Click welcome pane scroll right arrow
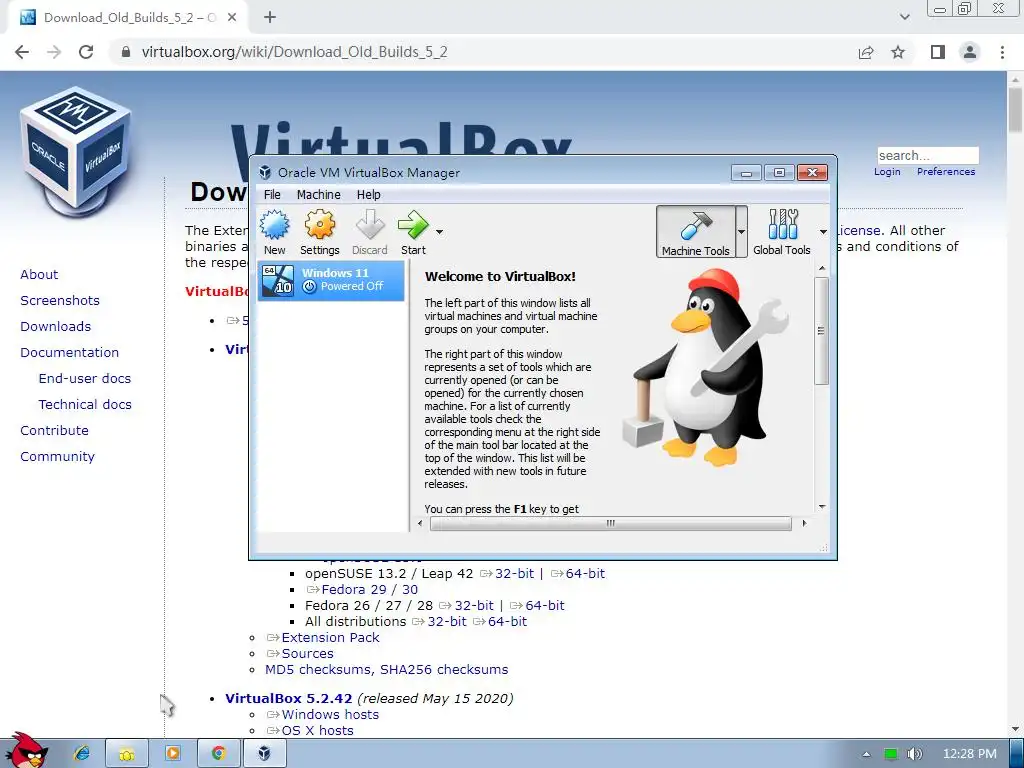Image resolution: width=1024 pixels, height=768 pixels. pyautogui.click(x=804, y=523)
